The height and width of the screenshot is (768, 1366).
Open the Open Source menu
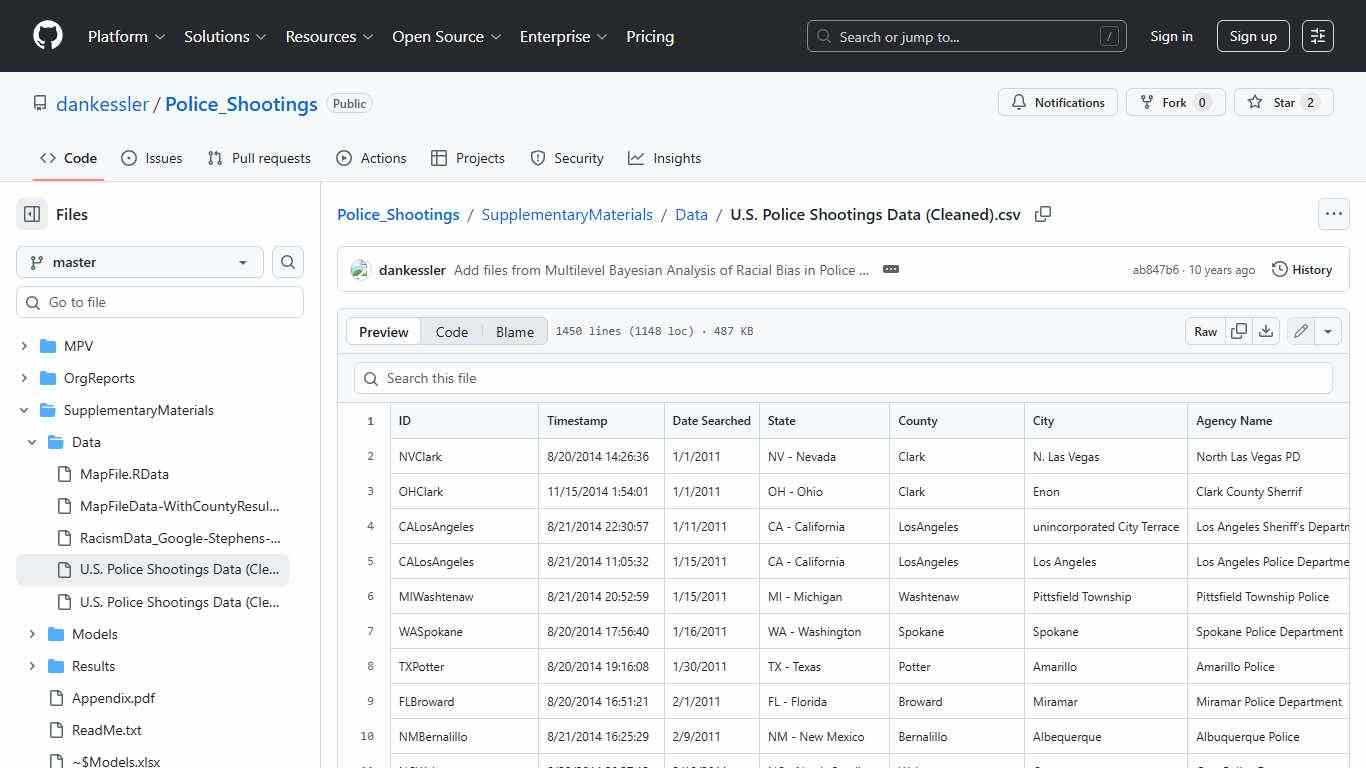446,36
